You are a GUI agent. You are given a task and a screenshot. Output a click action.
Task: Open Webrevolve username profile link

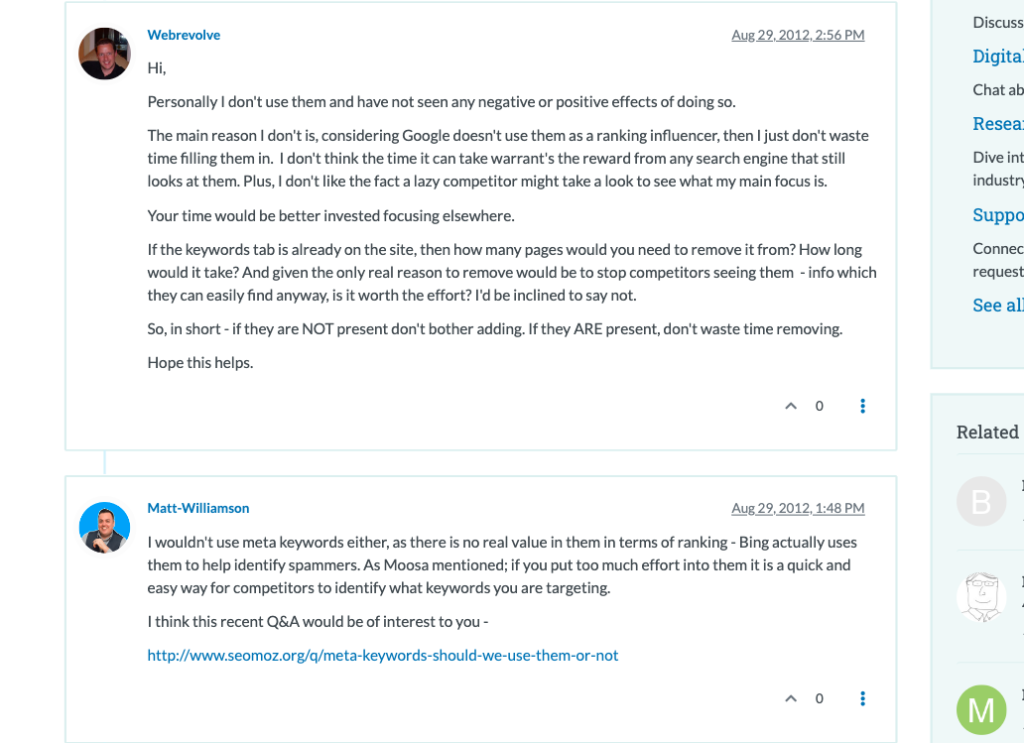tap(184, 35)
